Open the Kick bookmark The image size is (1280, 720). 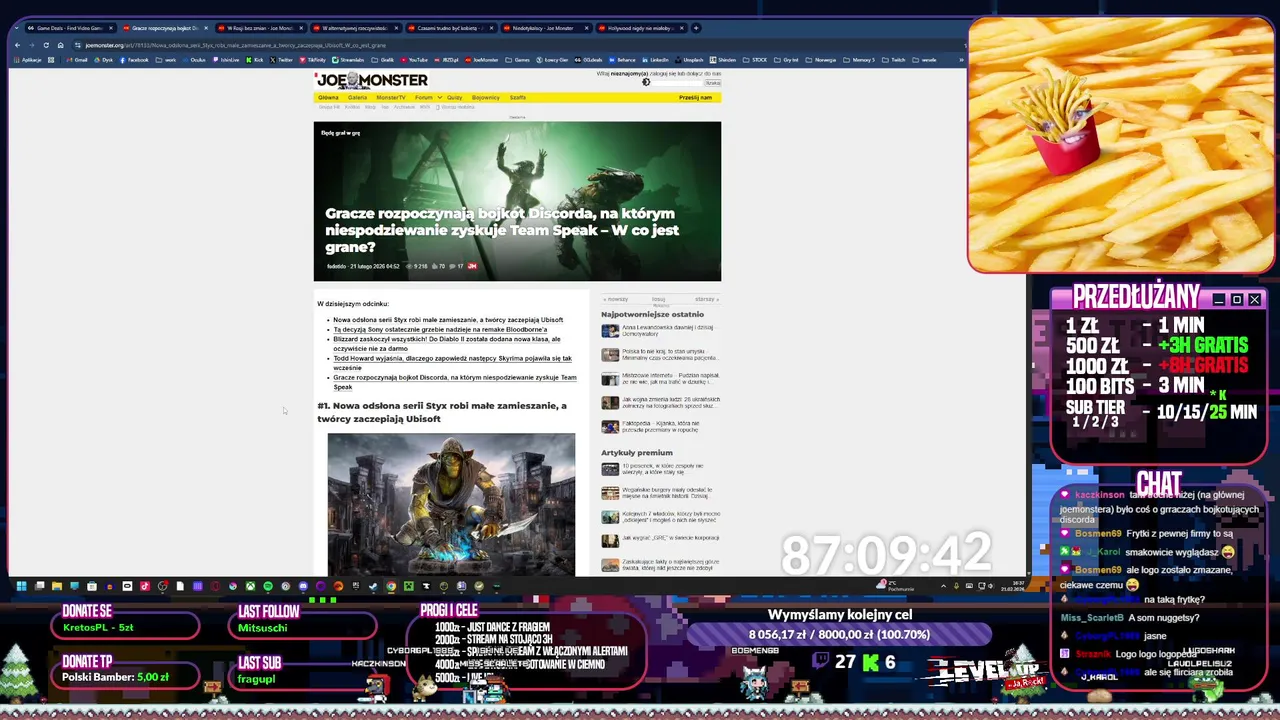[254, 60]
